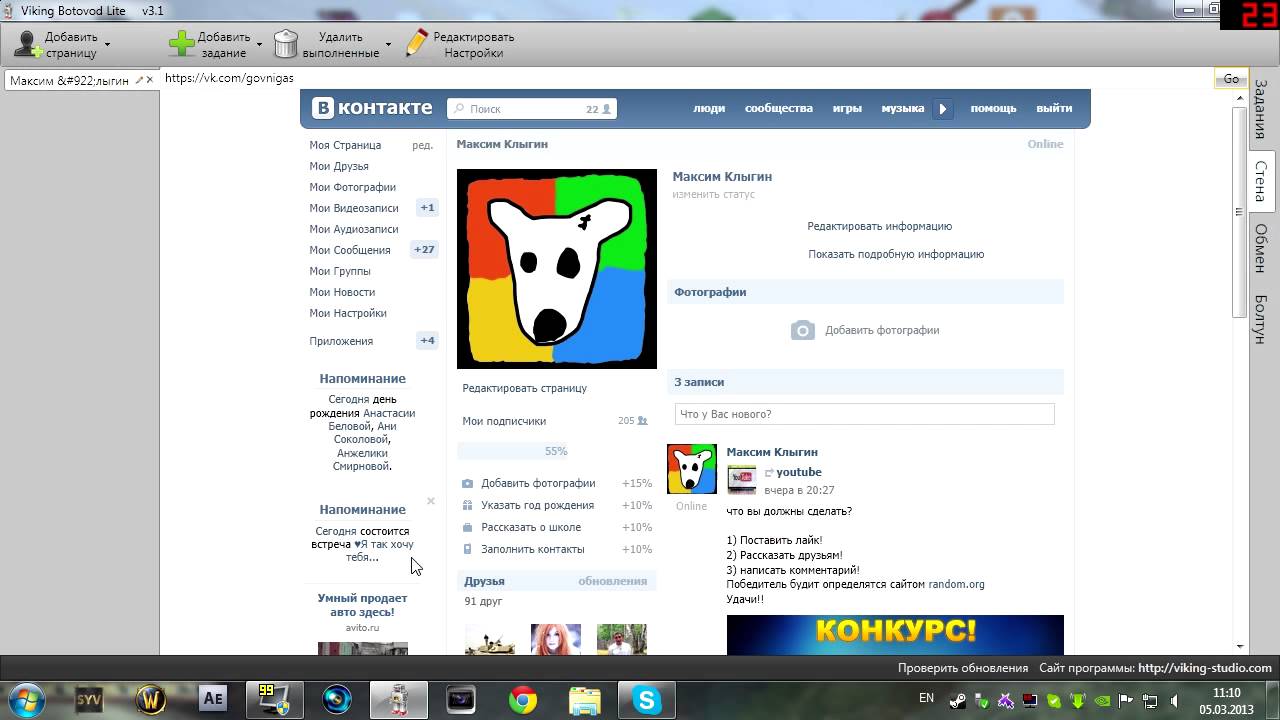Click the large dog profile avatar
The height and width of the screenshot is (720, 1280).
tap(557, 269)
